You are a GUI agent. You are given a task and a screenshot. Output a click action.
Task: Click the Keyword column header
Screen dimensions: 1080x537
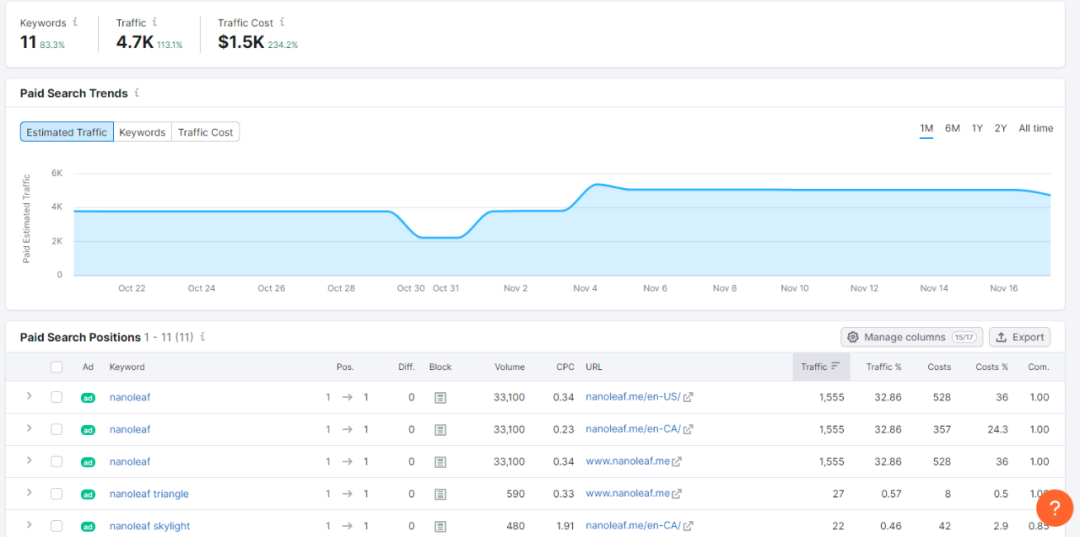point(127,367)
